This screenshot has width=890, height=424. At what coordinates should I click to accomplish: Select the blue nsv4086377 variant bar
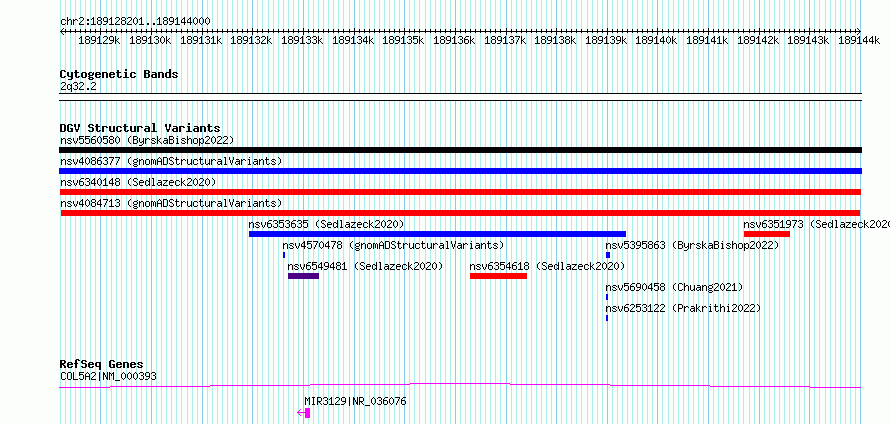[460, 171]
